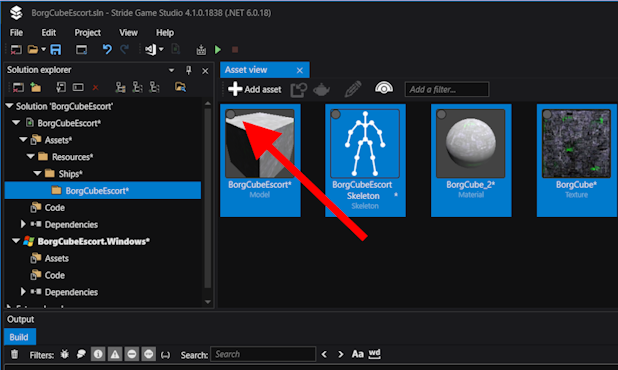The width and height of the screenshot is (618, 370).
Task: Toggle the info filter in Output
Action: (98, 354)
